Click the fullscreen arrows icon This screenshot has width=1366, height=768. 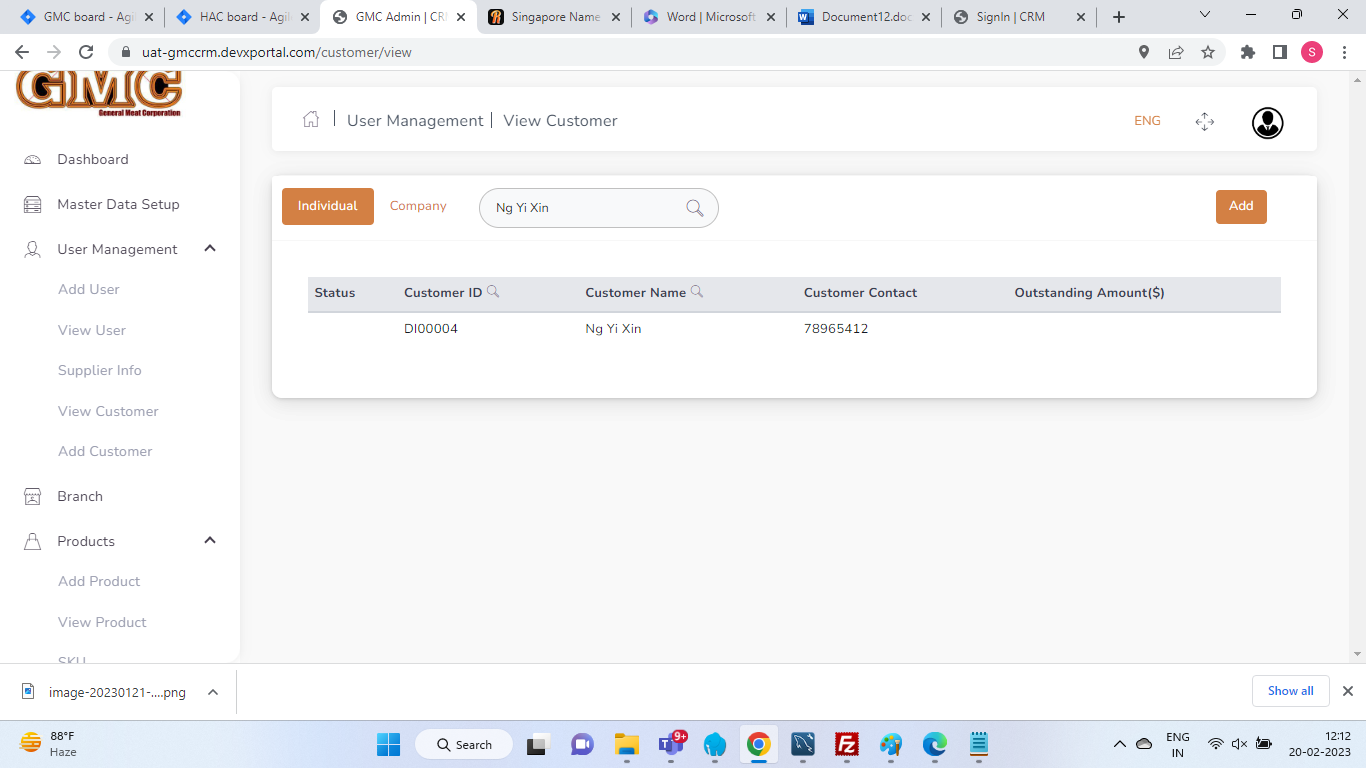1204,122
